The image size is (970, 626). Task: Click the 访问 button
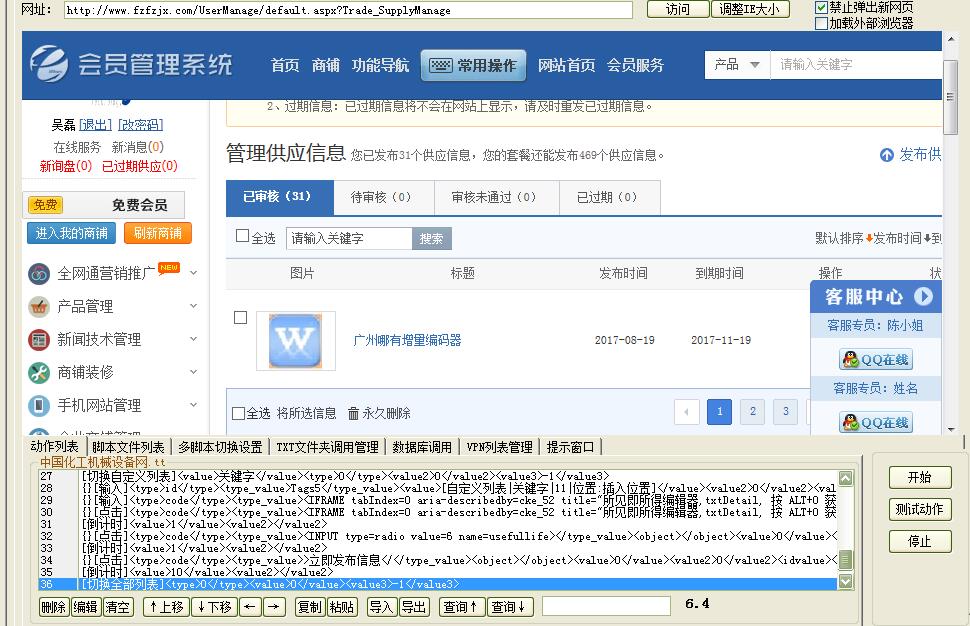click(x=678, y=9)
